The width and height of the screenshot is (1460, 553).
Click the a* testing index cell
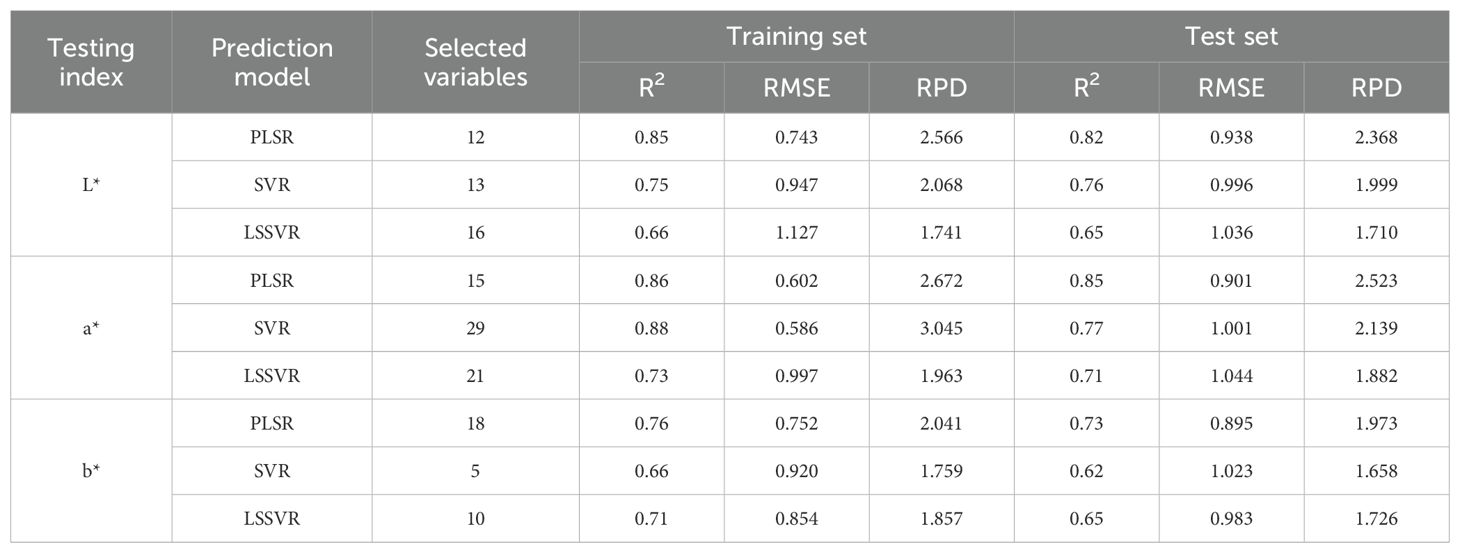[x=90, y=328]
